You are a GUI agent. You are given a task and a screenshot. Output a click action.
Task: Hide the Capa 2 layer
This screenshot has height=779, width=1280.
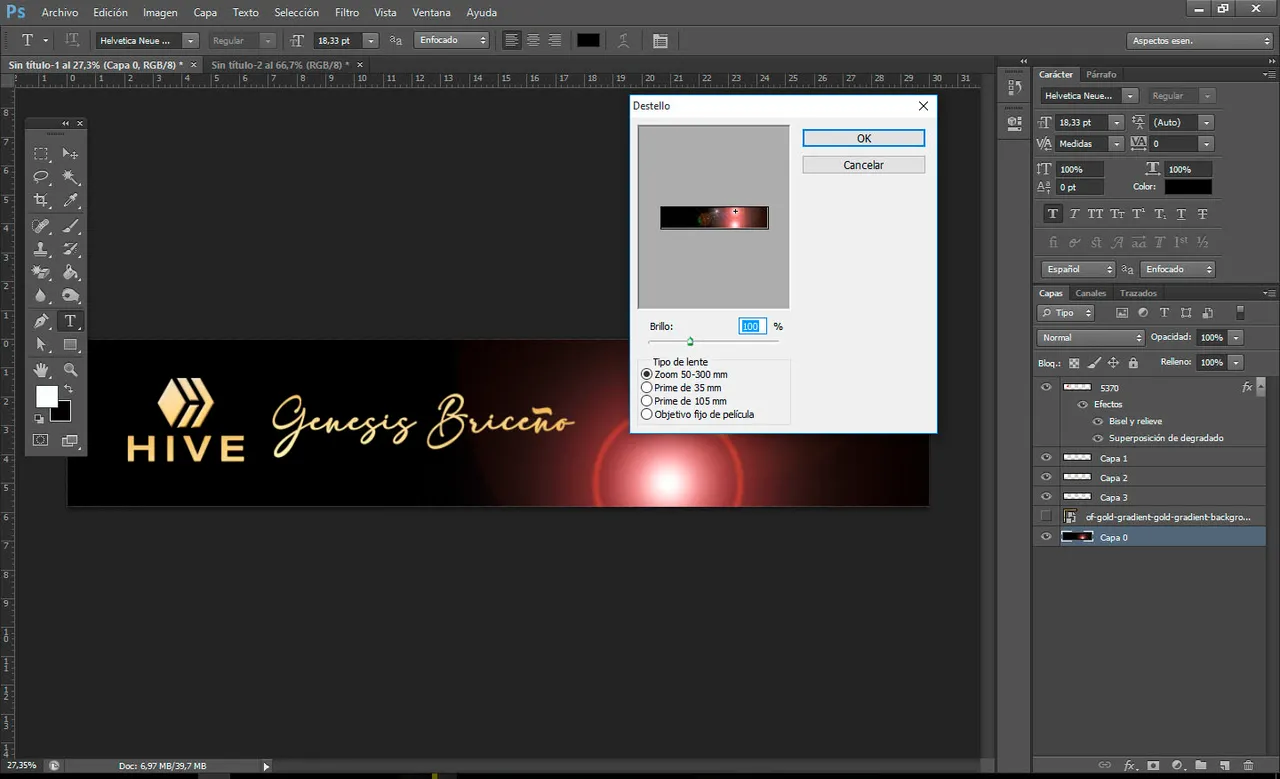[1046, 477]
